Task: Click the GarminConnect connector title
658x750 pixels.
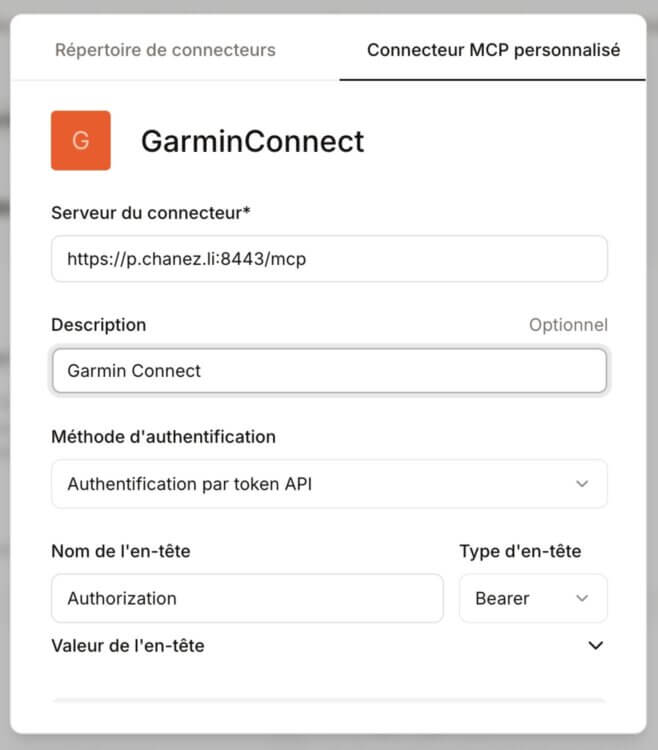Action: point(252,141)
